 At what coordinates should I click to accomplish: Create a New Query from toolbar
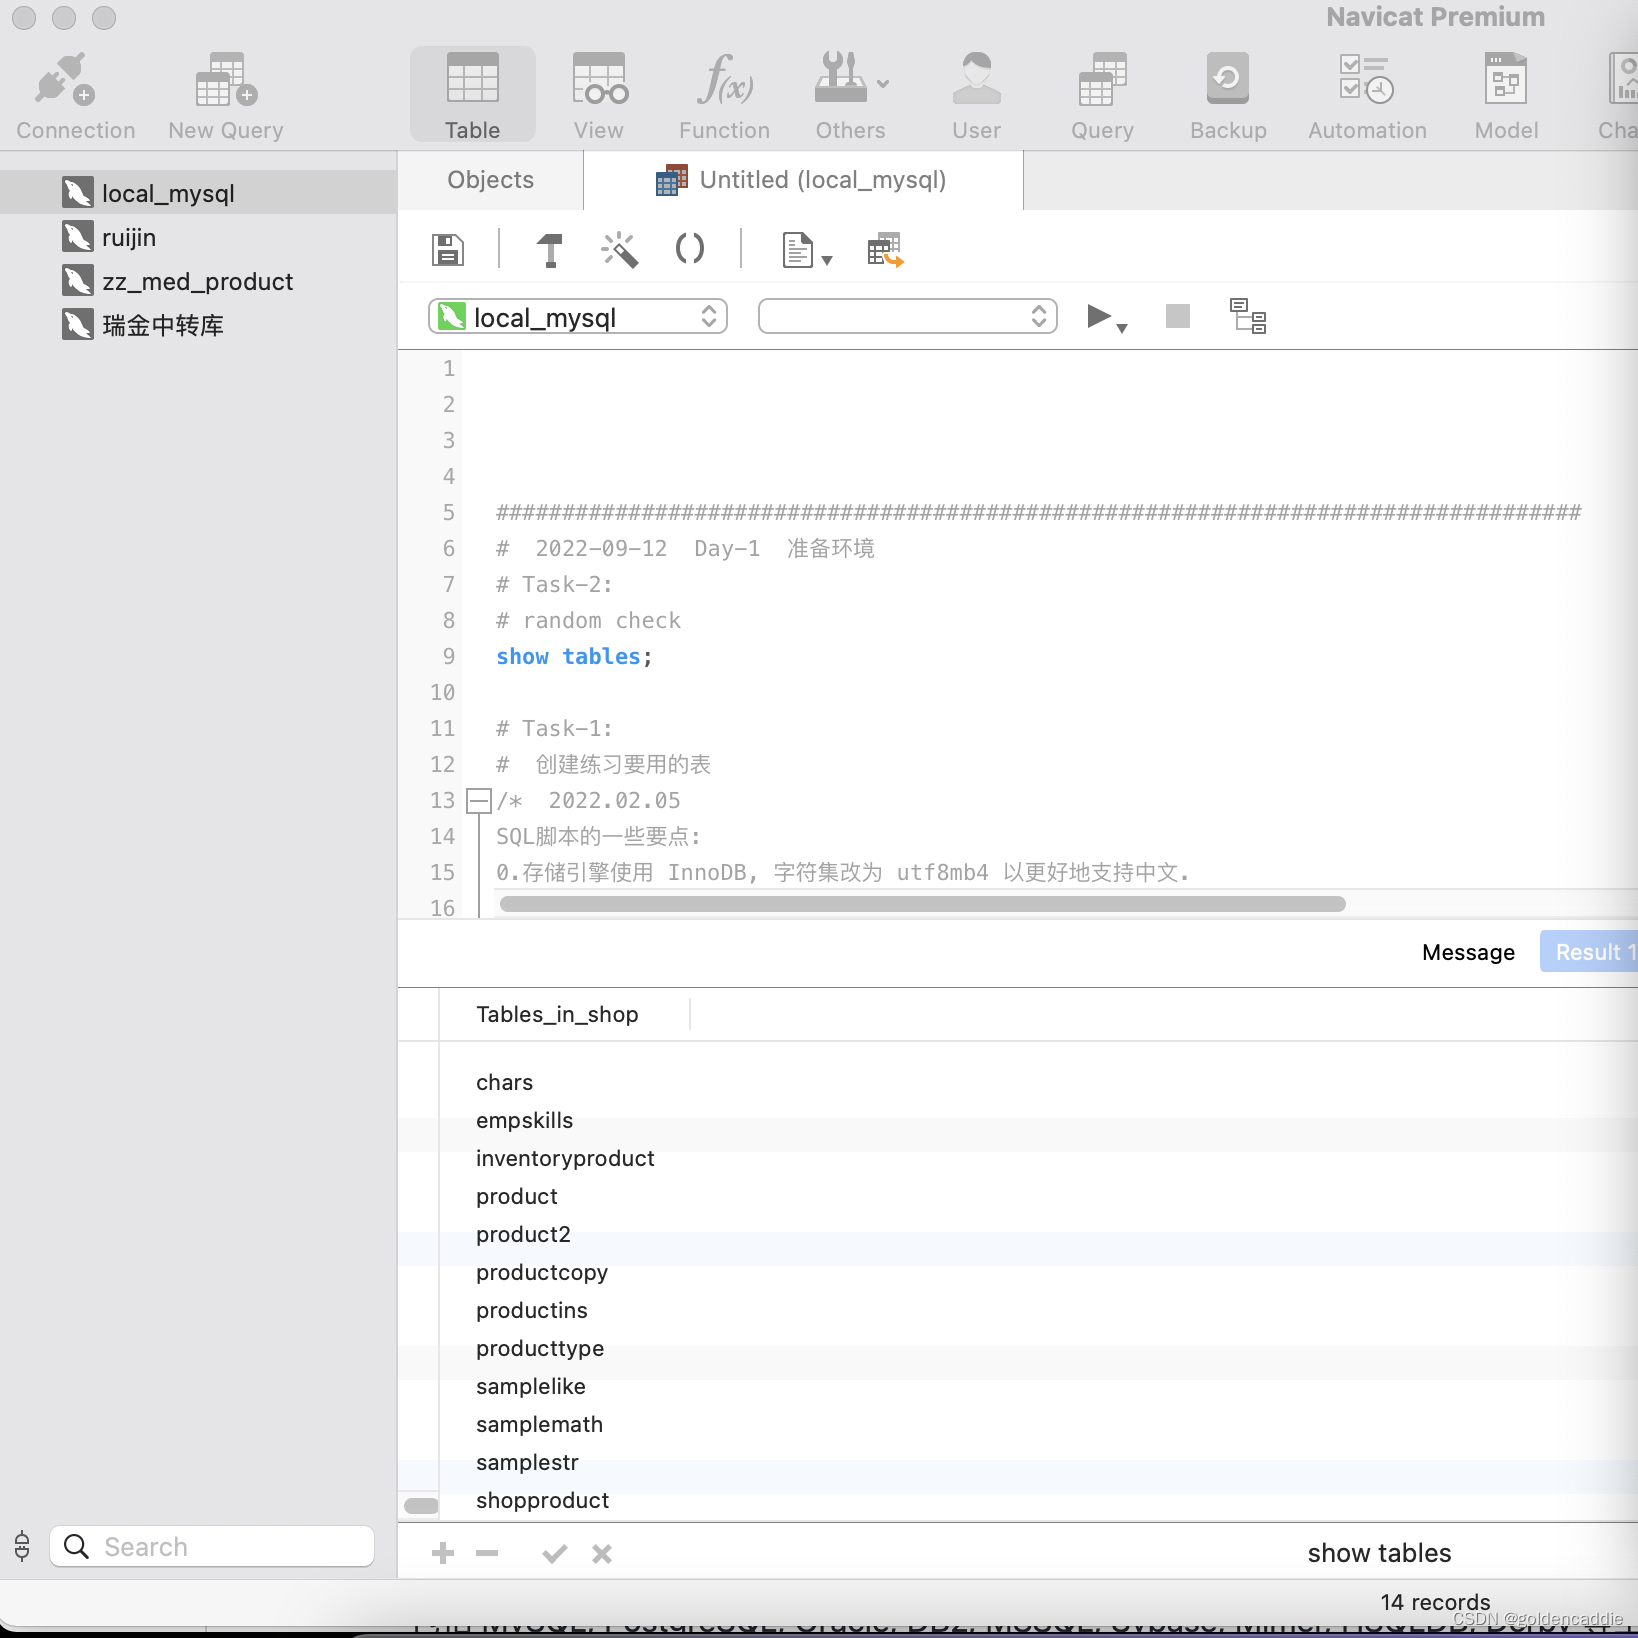coord(226,96)
